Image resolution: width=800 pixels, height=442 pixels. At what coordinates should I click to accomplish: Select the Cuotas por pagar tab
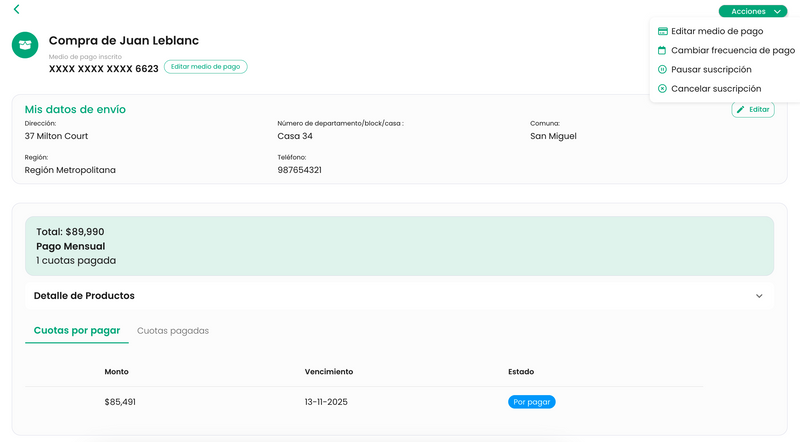pos(77,330)
